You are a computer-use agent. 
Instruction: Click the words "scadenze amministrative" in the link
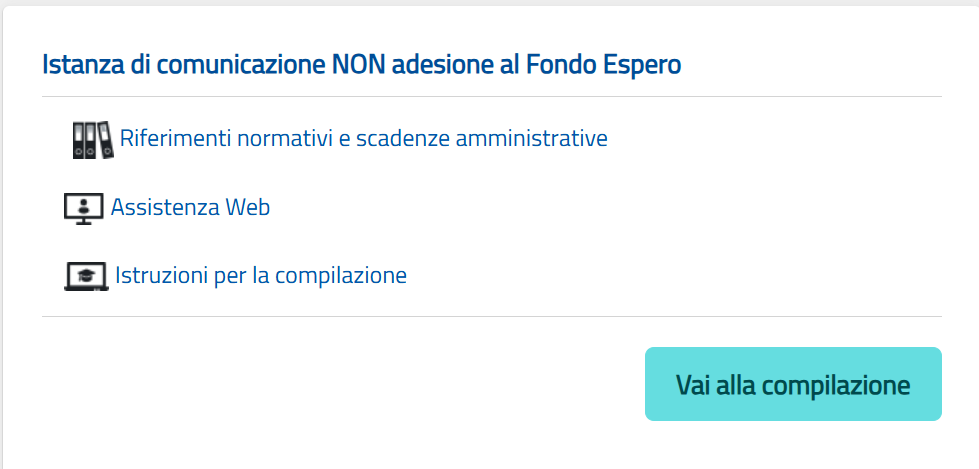[x=482, y=138]
